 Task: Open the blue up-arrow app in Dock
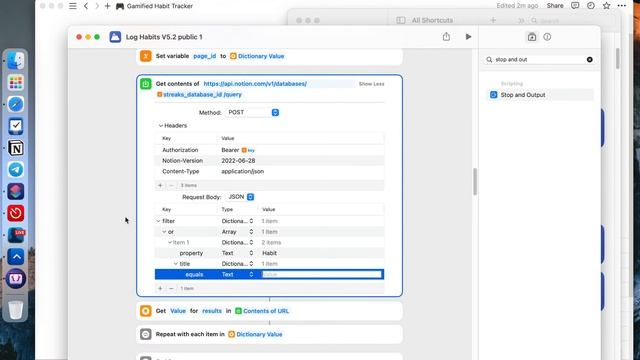click(16, 257)
